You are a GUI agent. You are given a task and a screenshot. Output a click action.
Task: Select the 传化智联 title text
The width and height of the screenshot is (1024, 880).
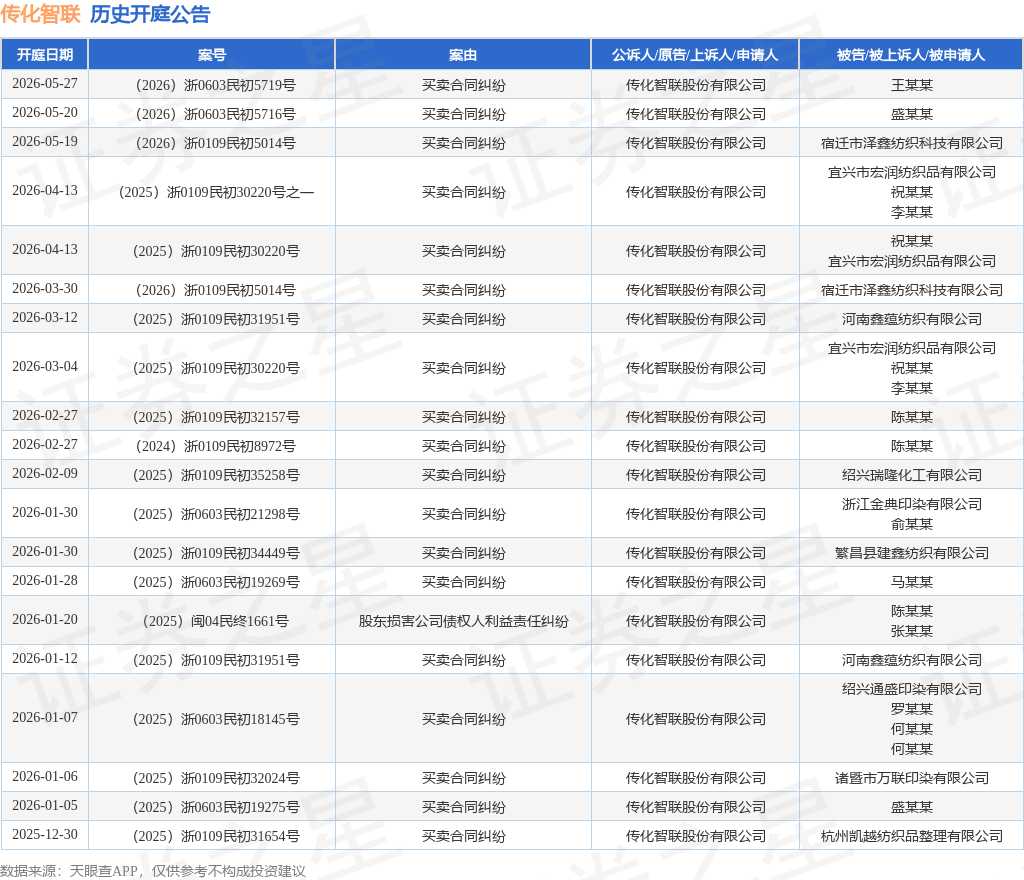click(x=40, y=14)
